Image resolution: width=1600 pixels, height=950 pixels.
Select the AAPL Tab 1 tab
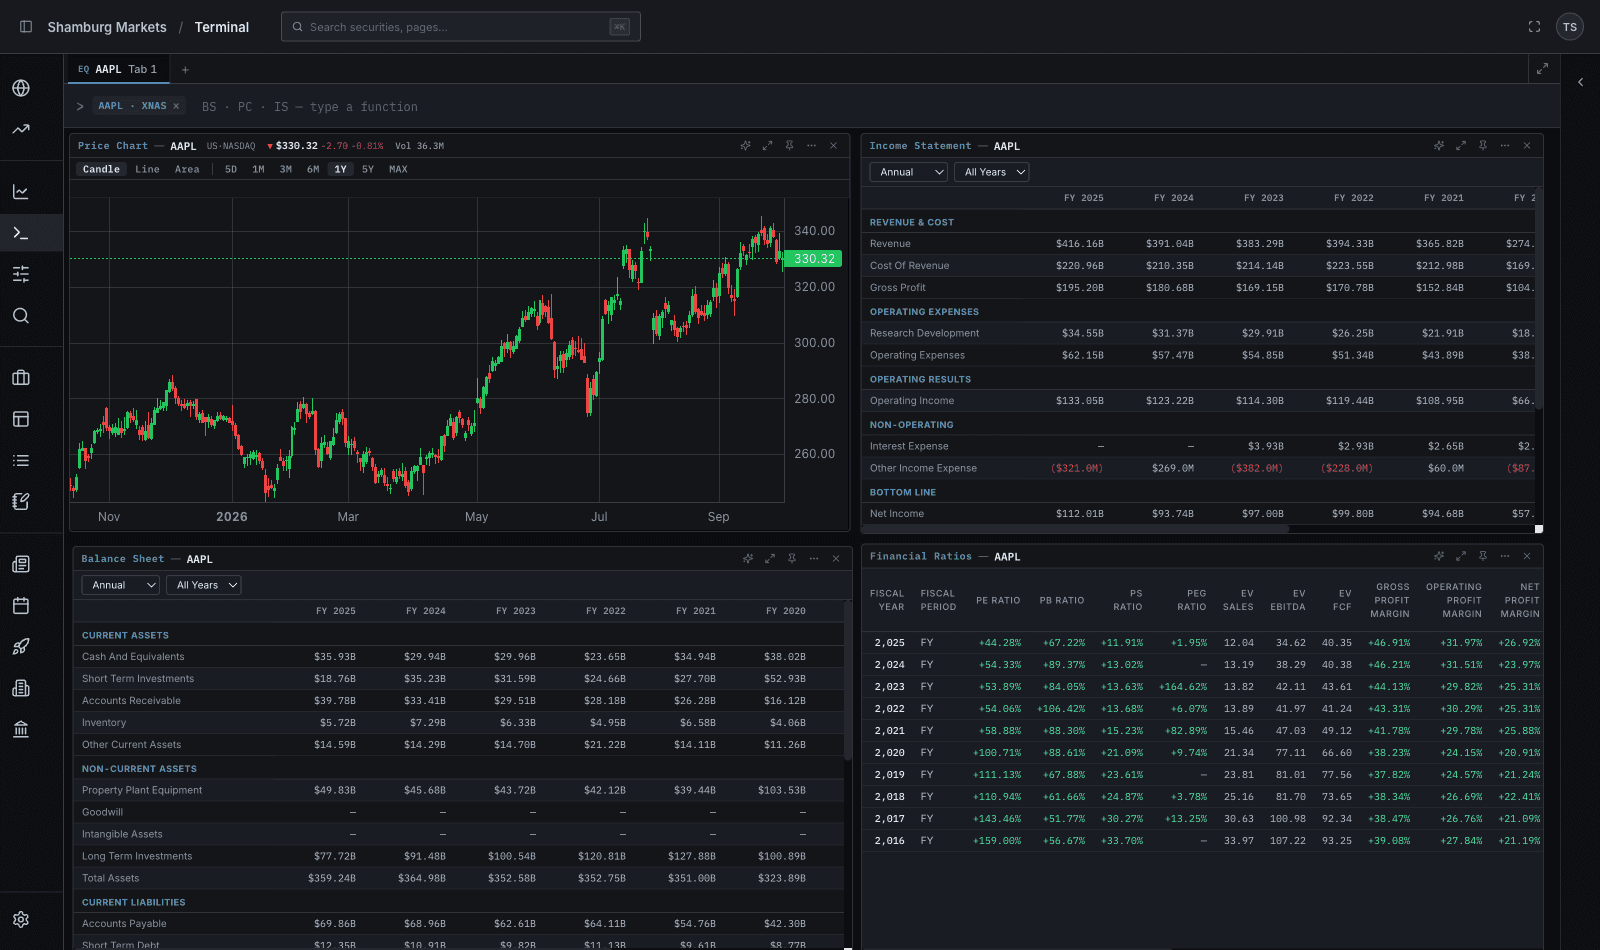(x=118, y=69)
